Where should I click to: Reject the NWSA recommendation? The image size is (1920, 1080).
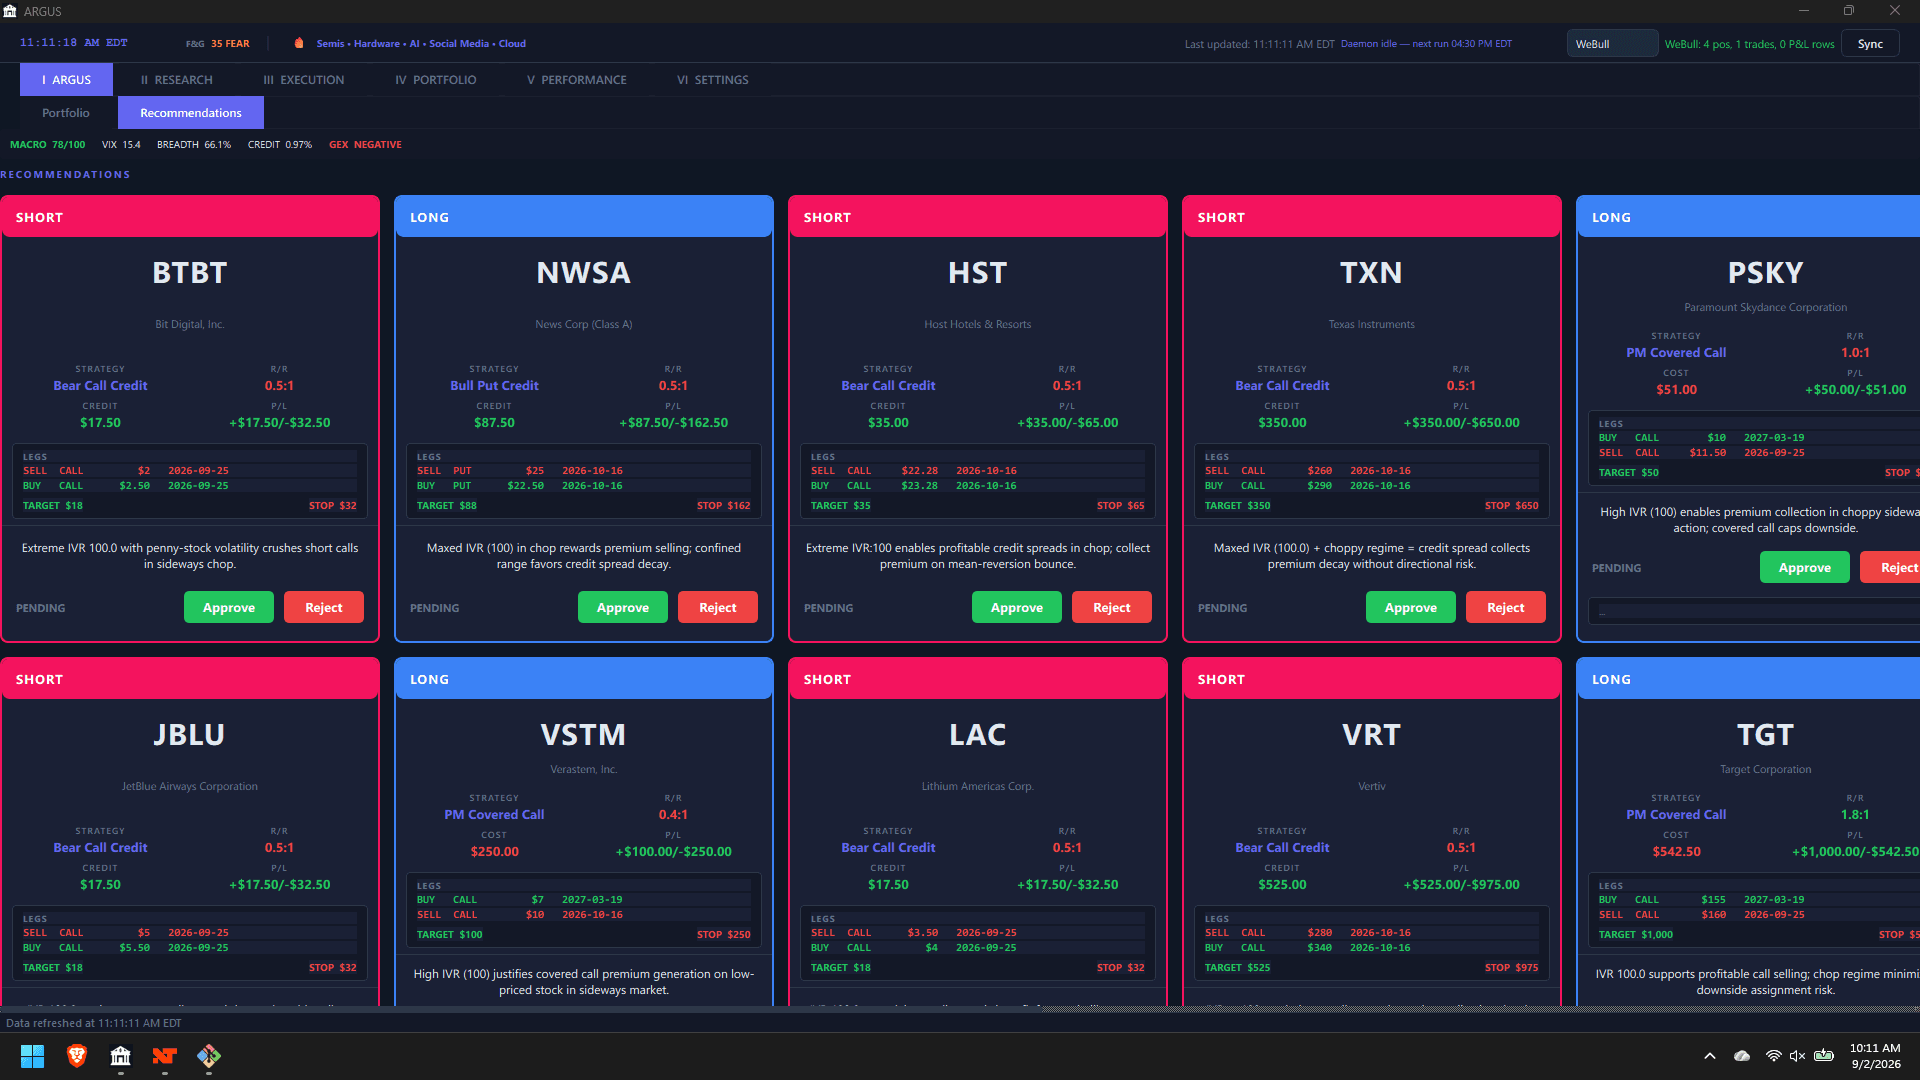pos(718,607)
